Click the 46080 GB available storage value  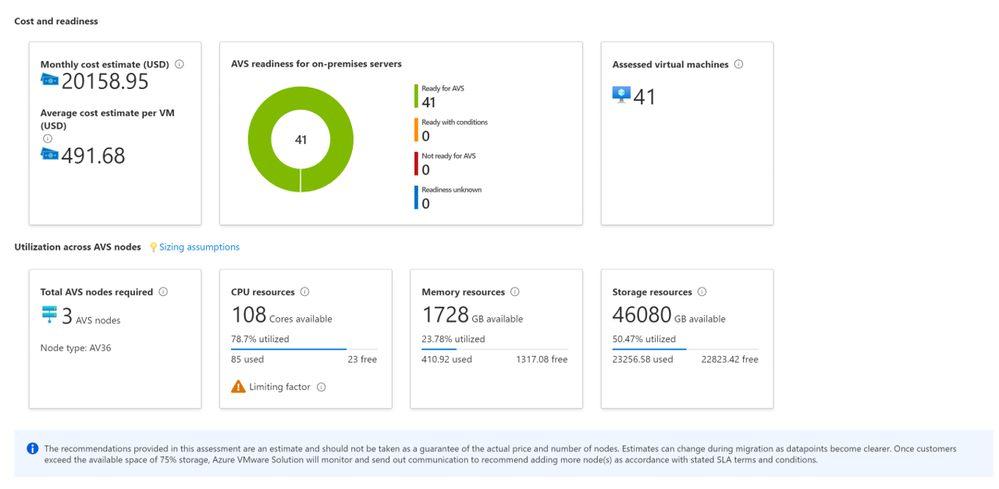[x=668, y=315]
